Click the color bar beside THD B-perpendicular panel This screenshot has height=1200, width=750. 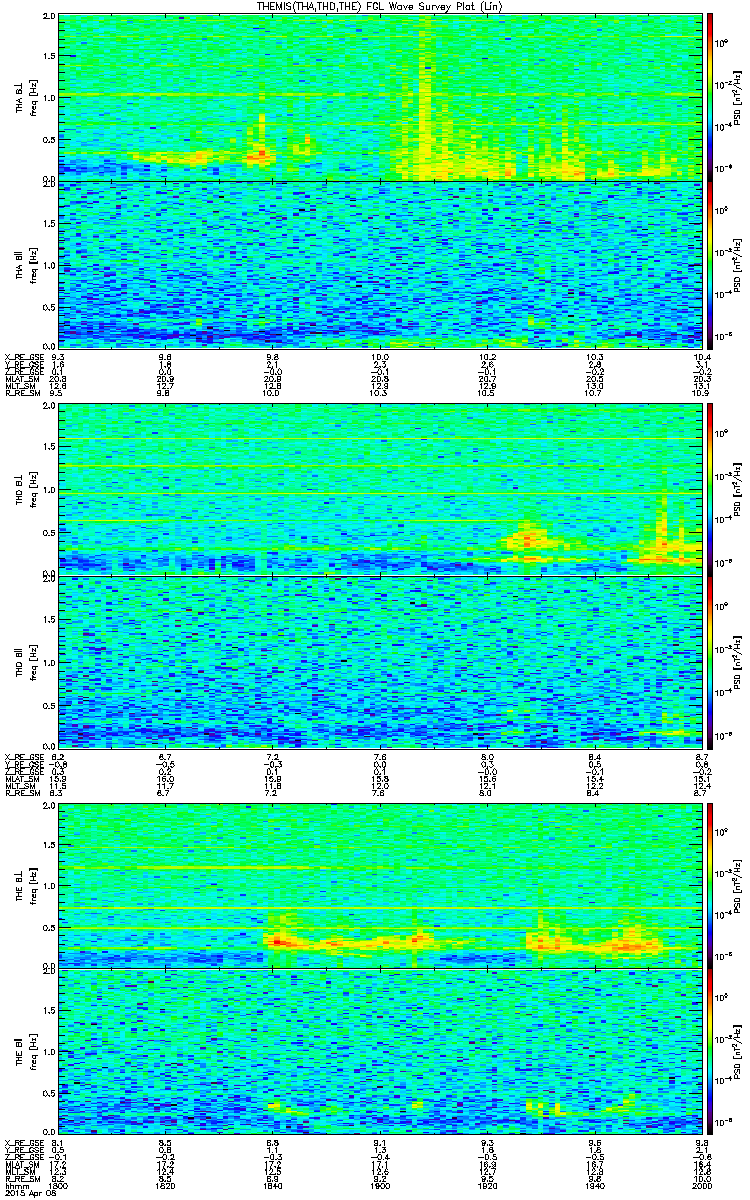pyautogui.click(x=711, y=489)
